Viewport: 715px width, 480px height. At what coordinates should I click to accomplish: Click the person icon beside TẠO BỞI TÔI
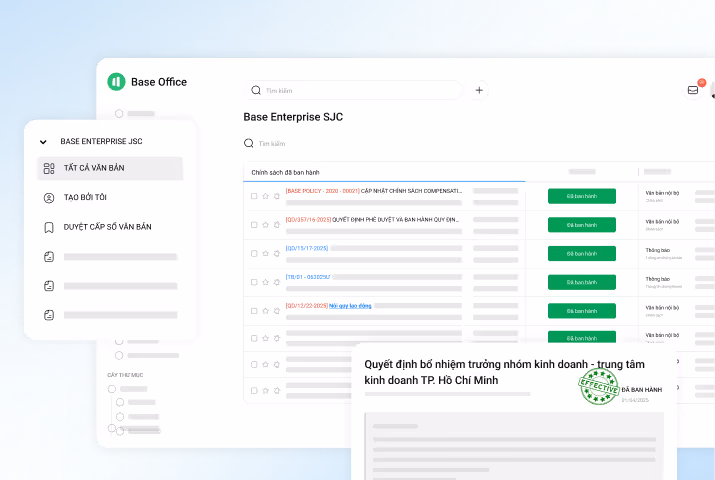pyautogui.click(x=49, y=198)
